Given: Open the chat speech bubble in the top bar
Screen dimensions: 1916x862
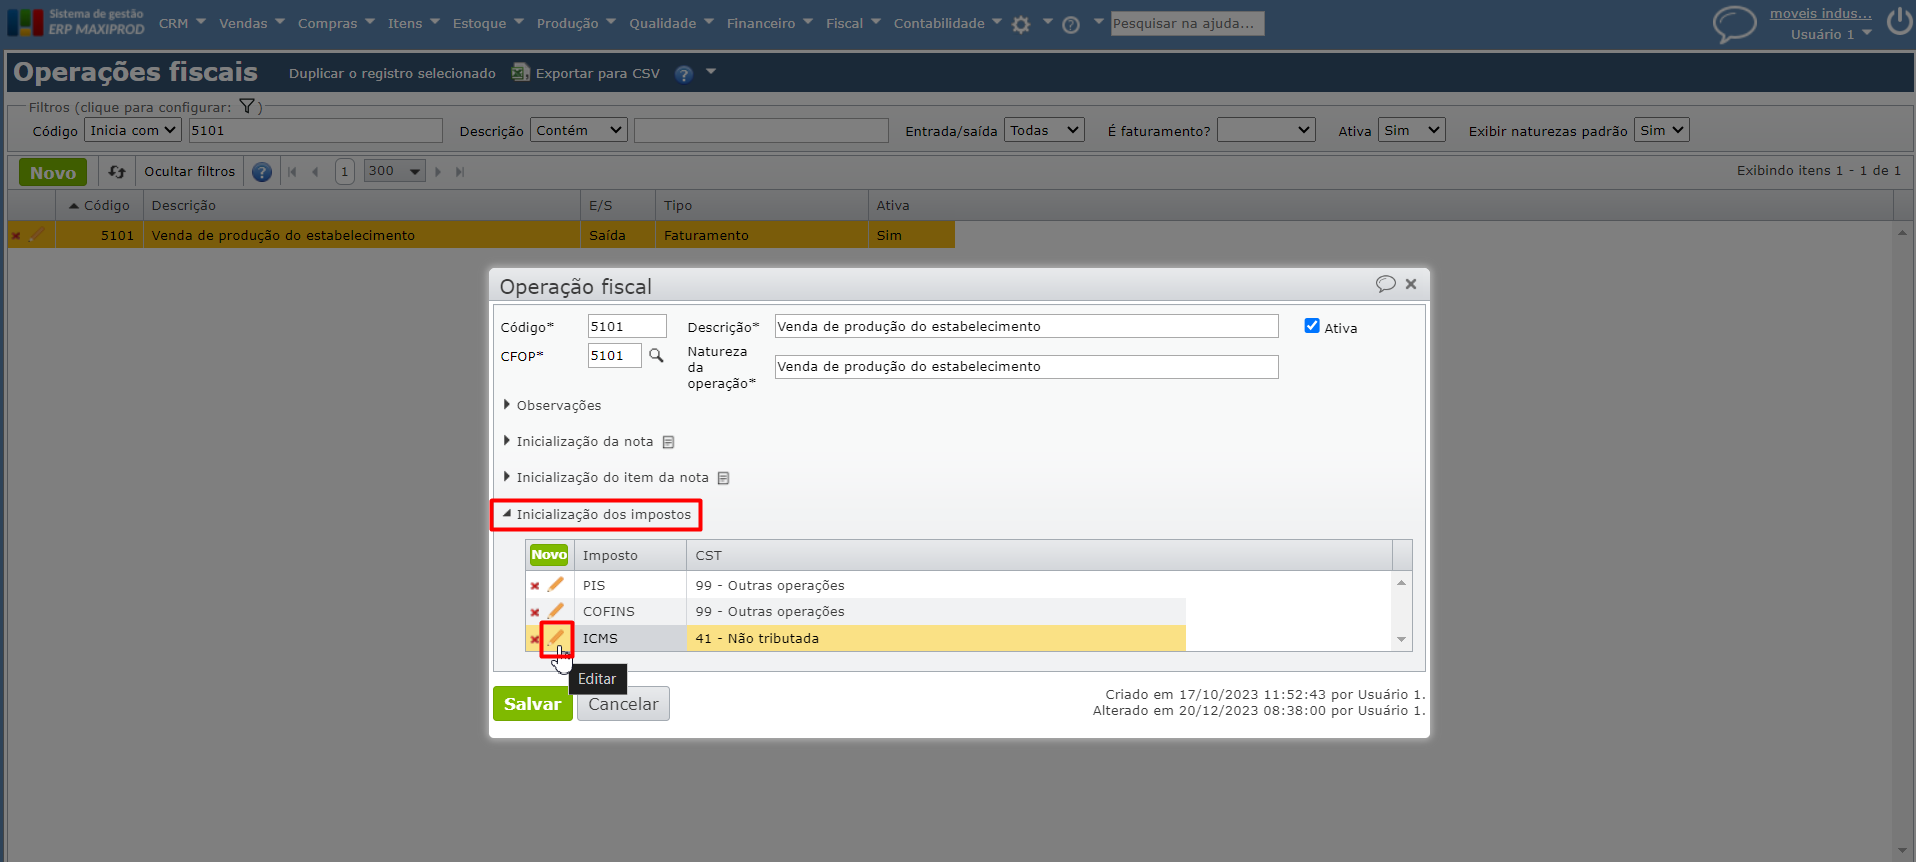Looking at the screenshot, I should coord(1734,24).
